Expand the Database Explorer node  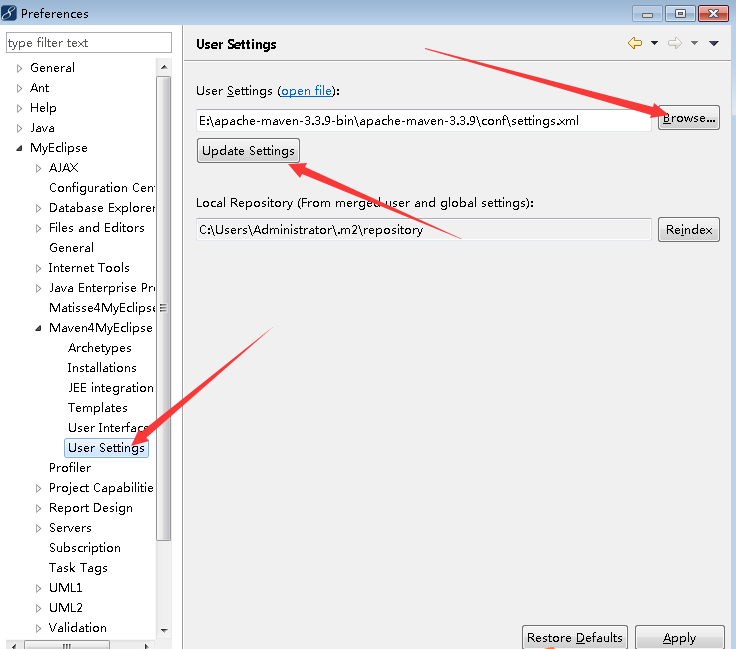tap(38, 208)
